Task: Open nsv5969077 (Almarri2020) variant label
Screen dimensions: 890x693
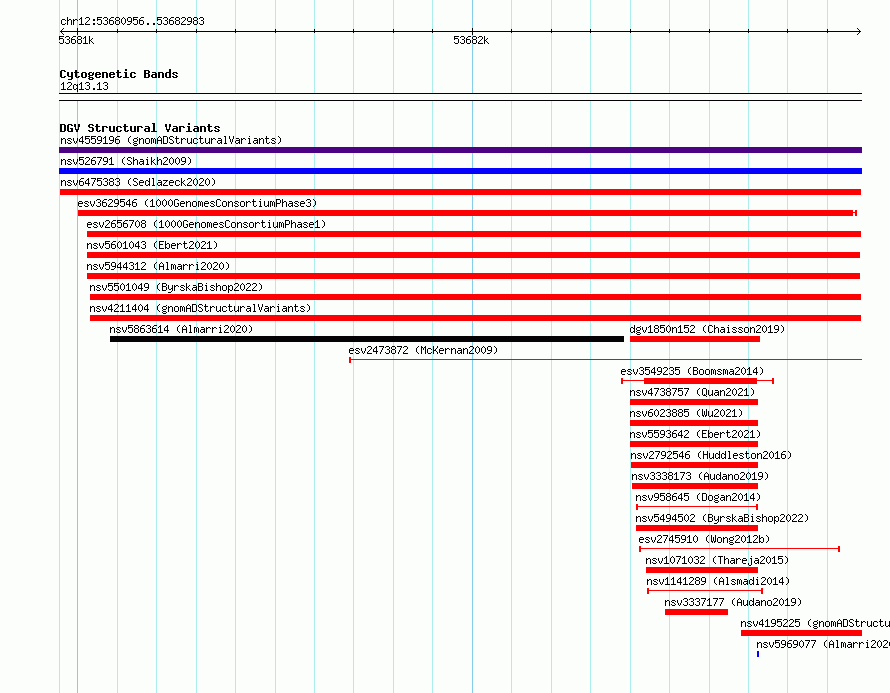Action: click(823, 644)
